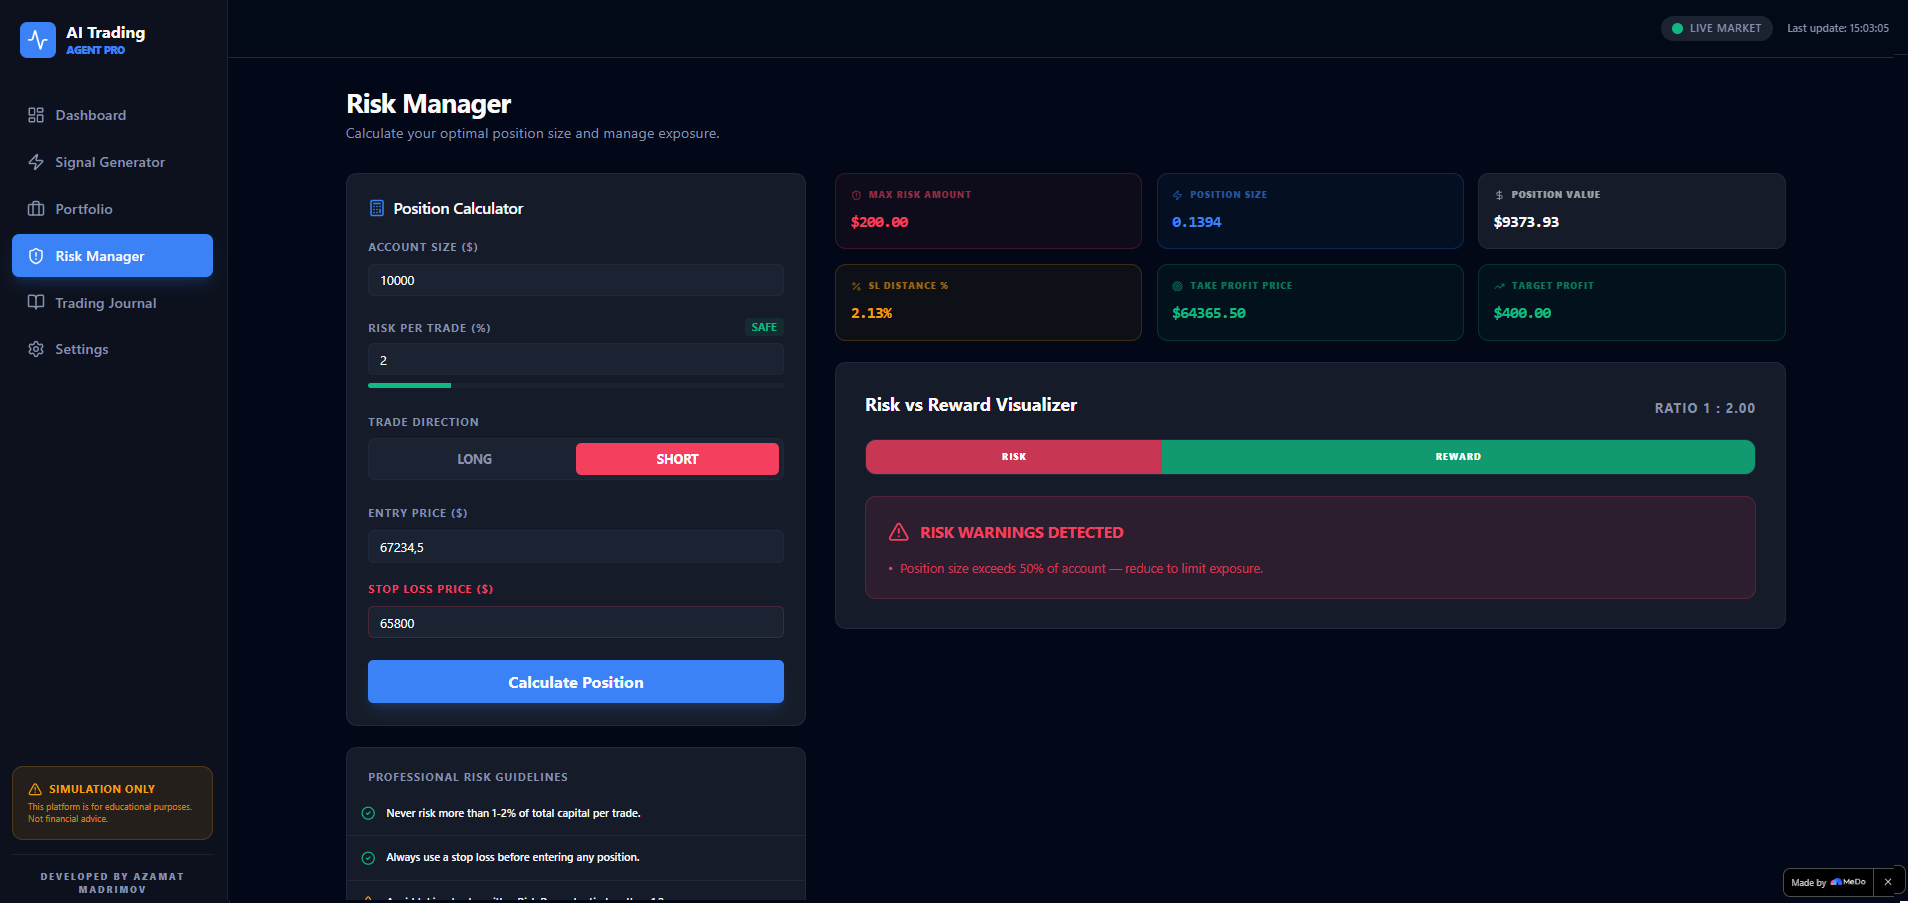Click the AI Trading logo icon
The height and width of the screenshot is (903, 1908).
(x=38, y=40)
